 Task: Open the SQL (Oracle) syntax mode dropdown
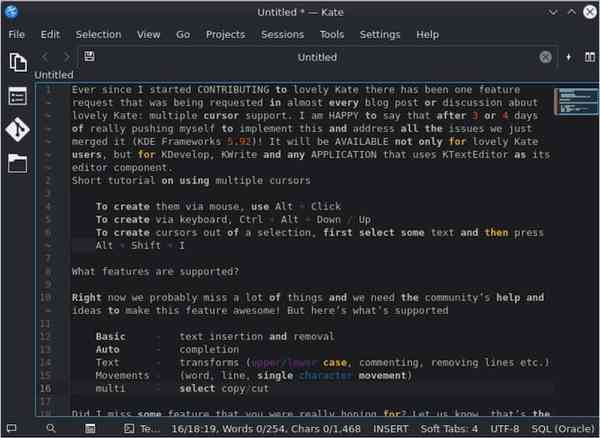(x=564, y=429)
